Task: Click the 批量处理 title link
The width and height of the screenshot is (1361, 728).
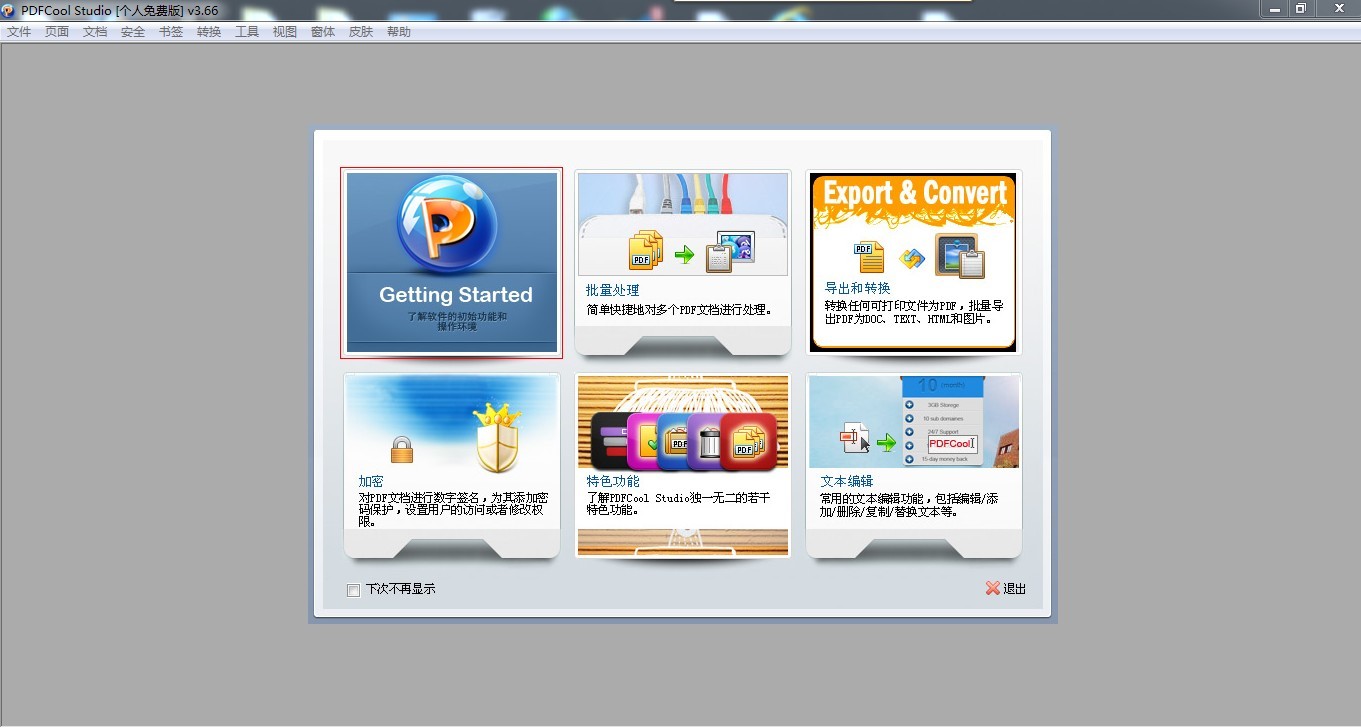Action: tap(612, 290)
